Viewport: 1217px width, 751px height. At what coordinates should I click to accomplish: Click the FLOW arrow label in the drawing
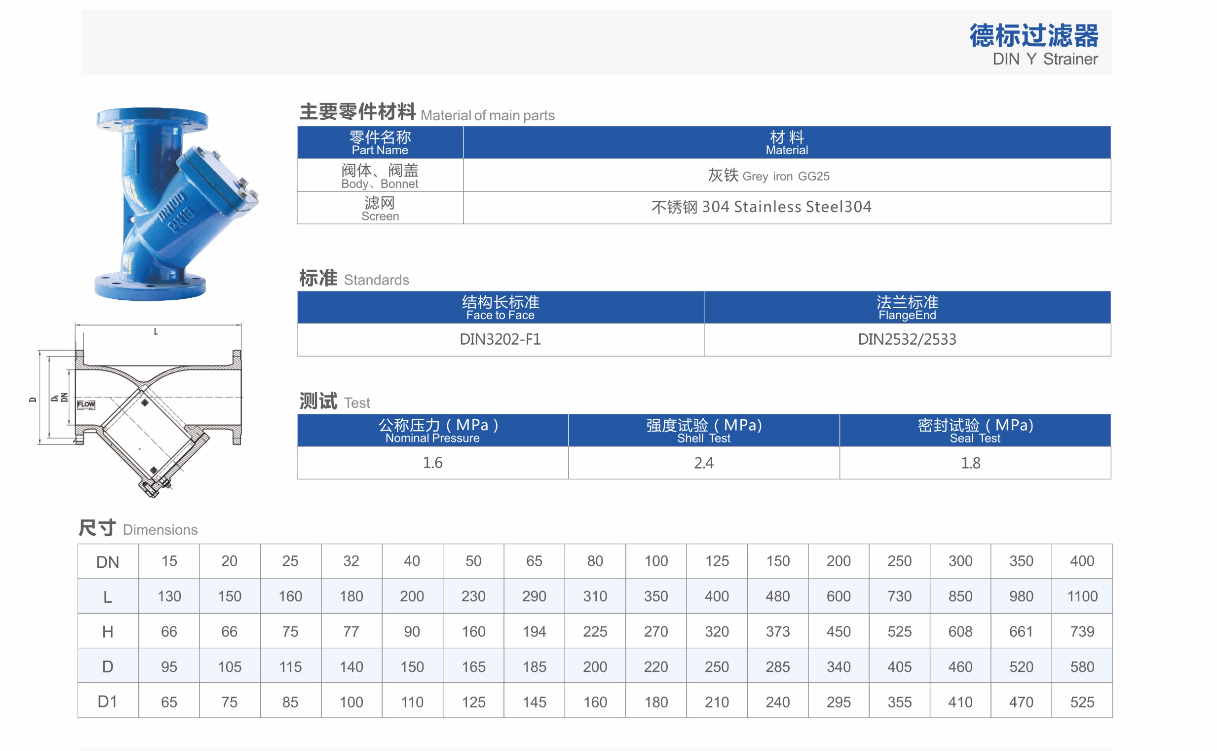(87, 403)
